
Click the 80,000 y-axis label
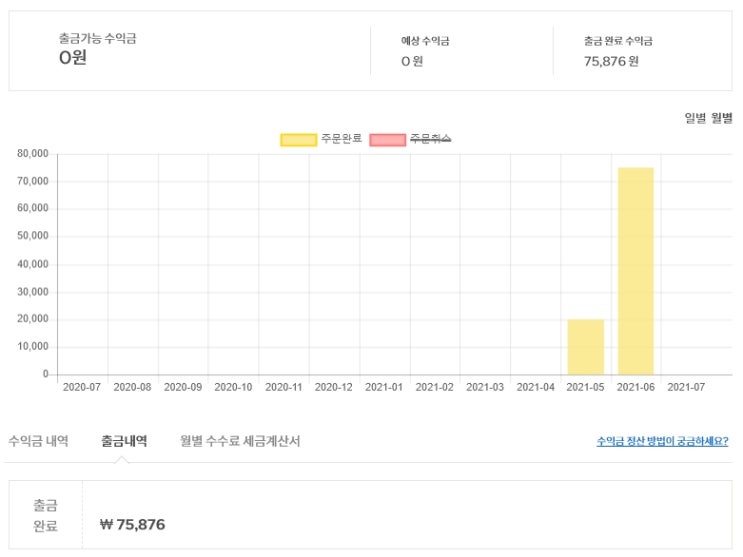click(x=33, y=154)
